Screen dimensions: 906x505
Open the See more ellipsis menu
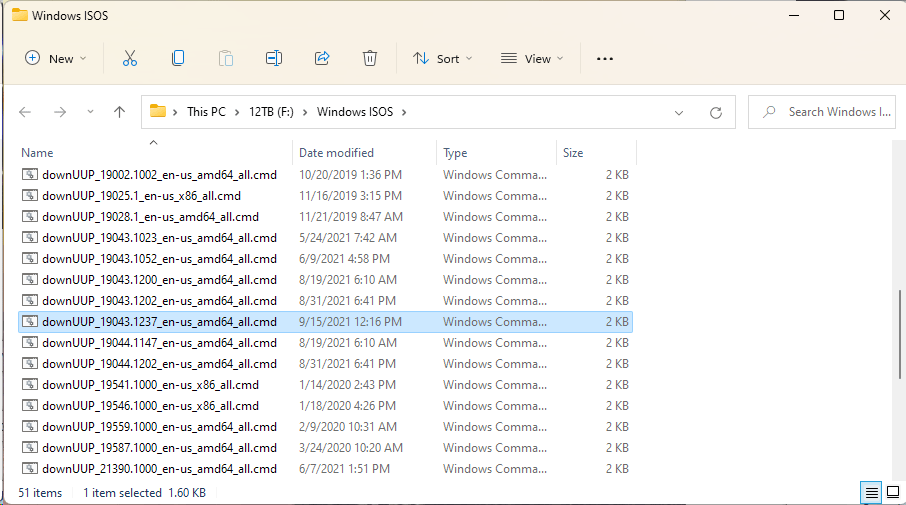[604, 59]
